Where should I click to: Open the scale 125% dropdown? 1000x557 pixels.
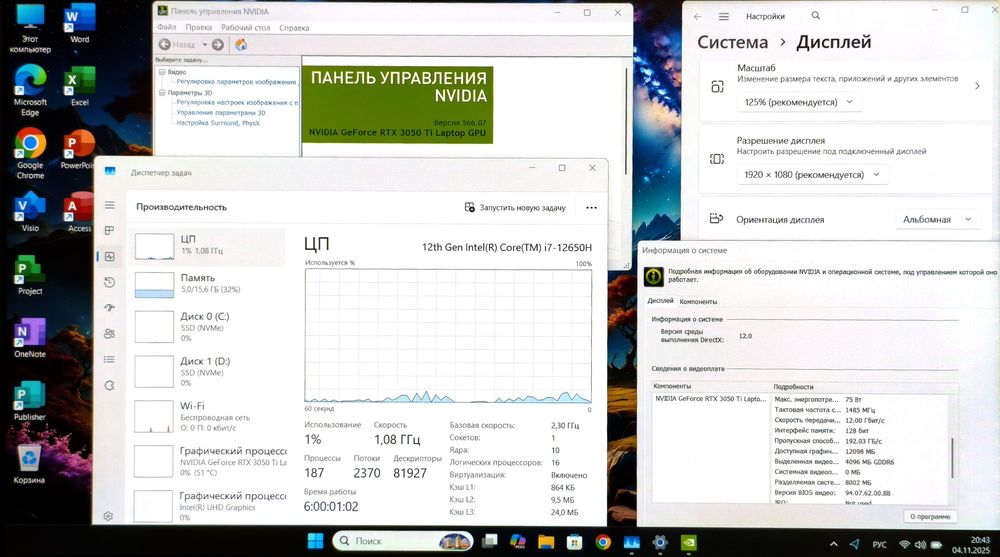798,102
